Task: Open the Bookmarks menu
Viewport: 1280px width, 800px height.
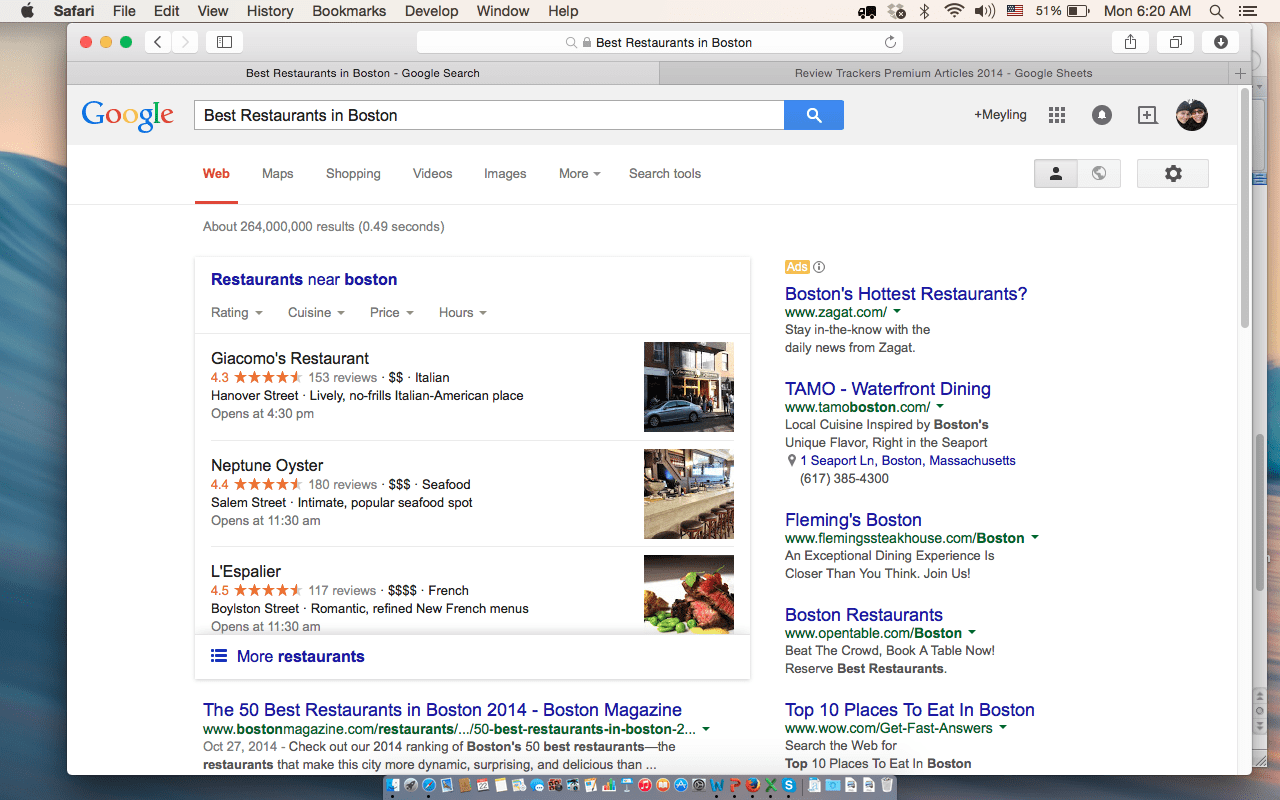Action: 349,11
